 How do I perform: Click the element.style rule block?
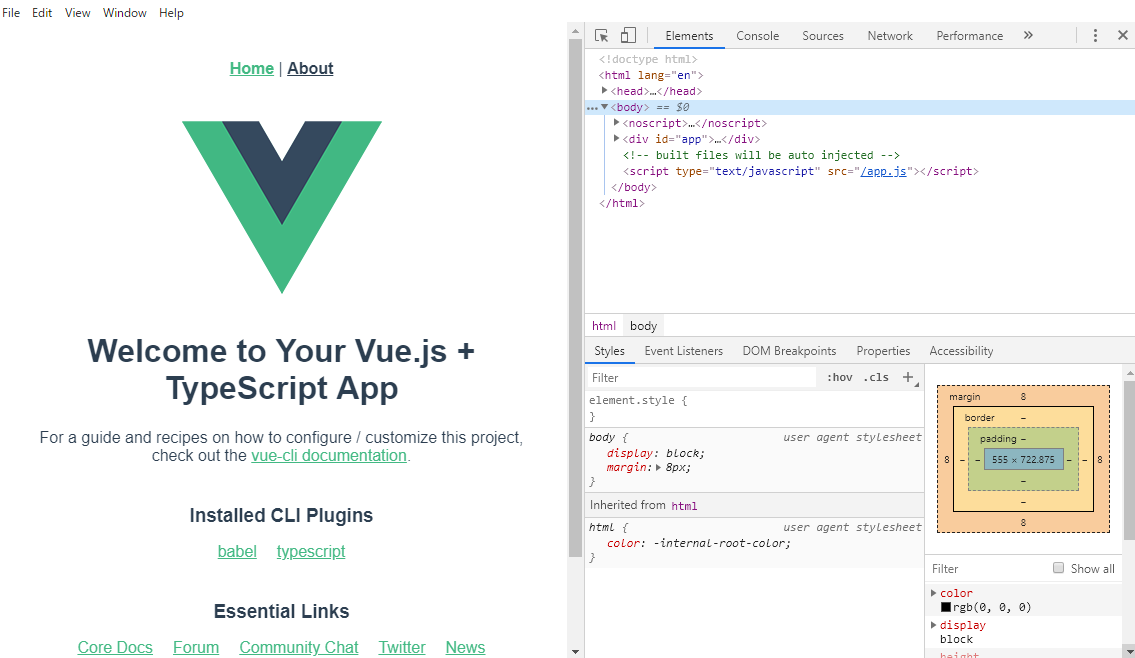coord(754,408)
